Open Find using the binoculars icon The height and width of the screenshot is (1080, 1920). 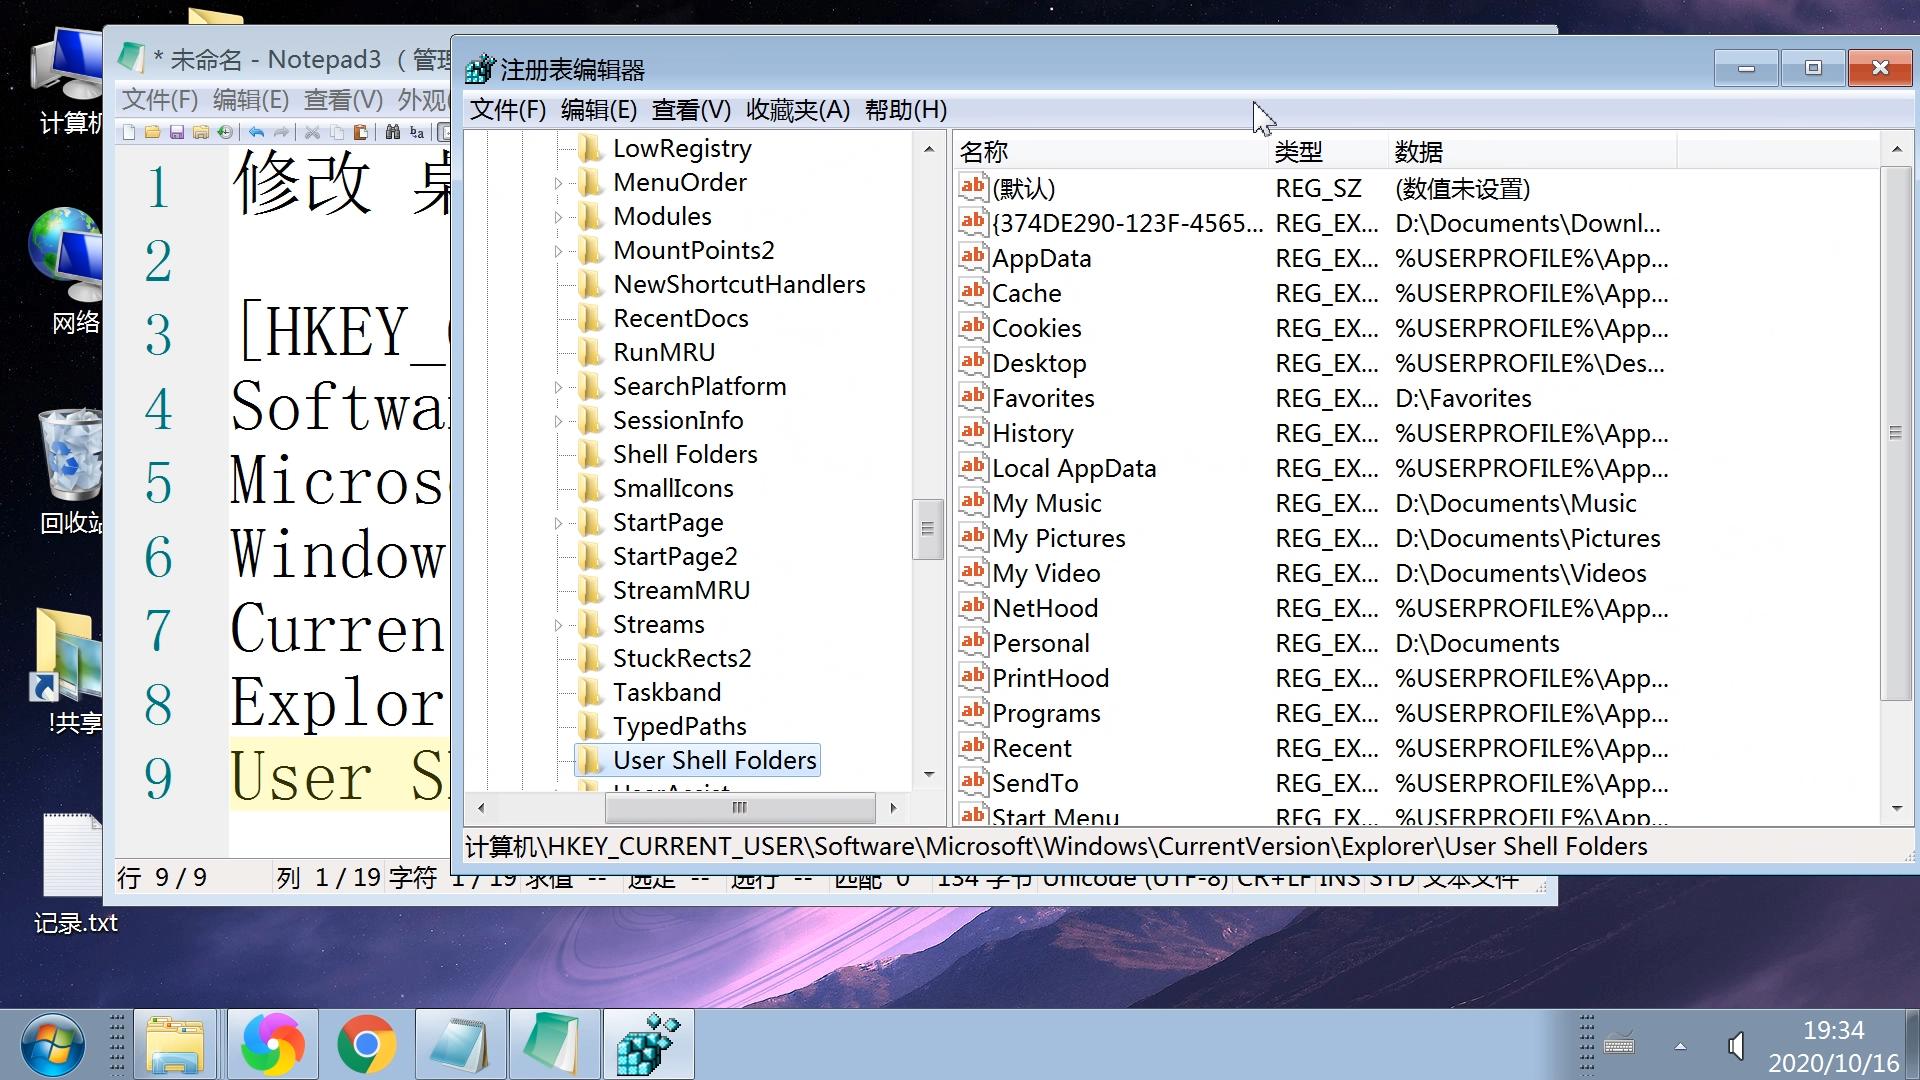pos(392,132)
